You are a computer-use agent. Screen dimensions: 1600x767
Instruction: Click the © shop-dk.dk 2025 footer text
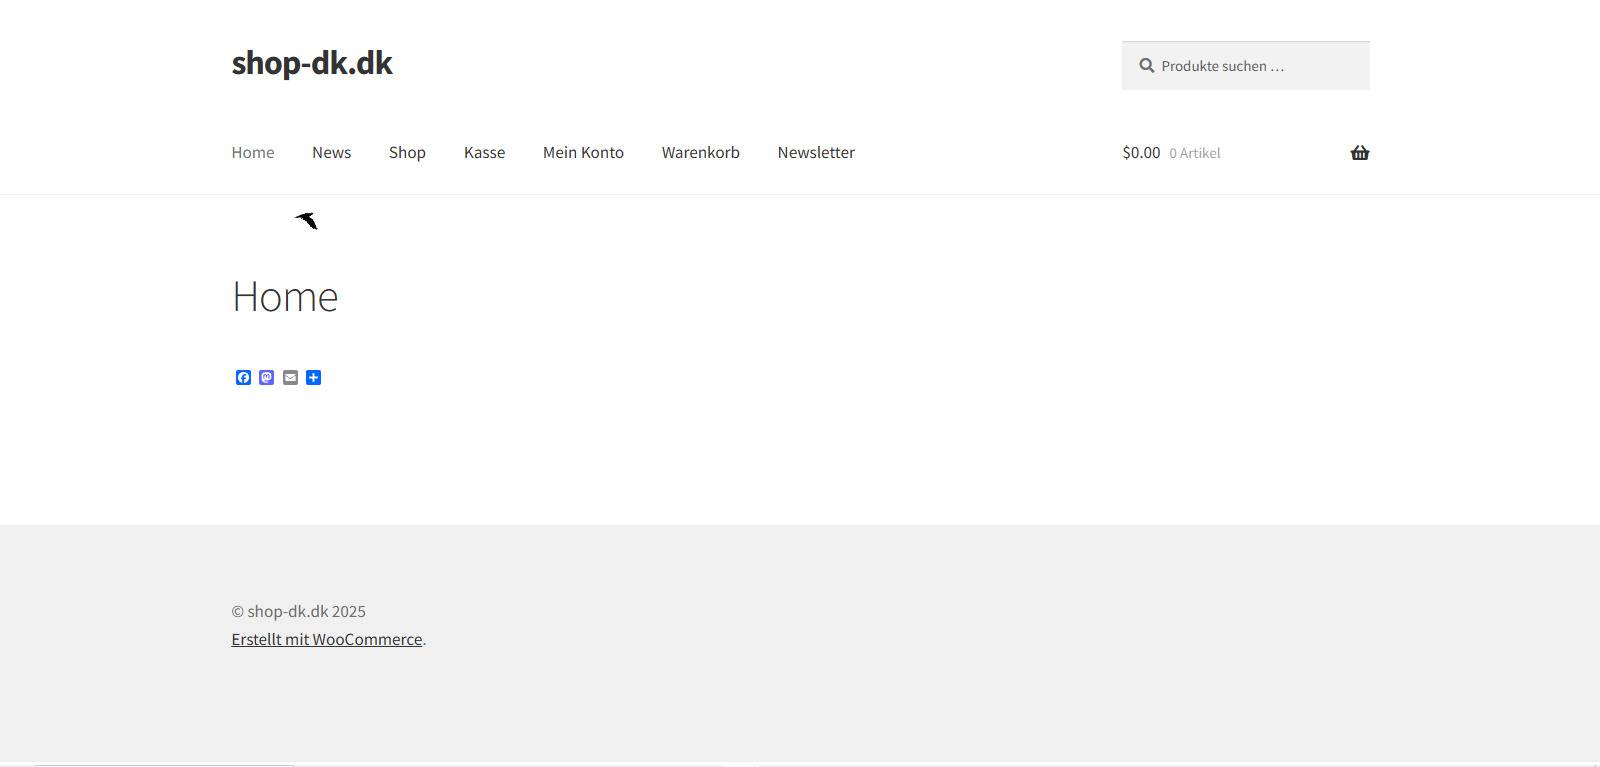(x=298, y=611)
